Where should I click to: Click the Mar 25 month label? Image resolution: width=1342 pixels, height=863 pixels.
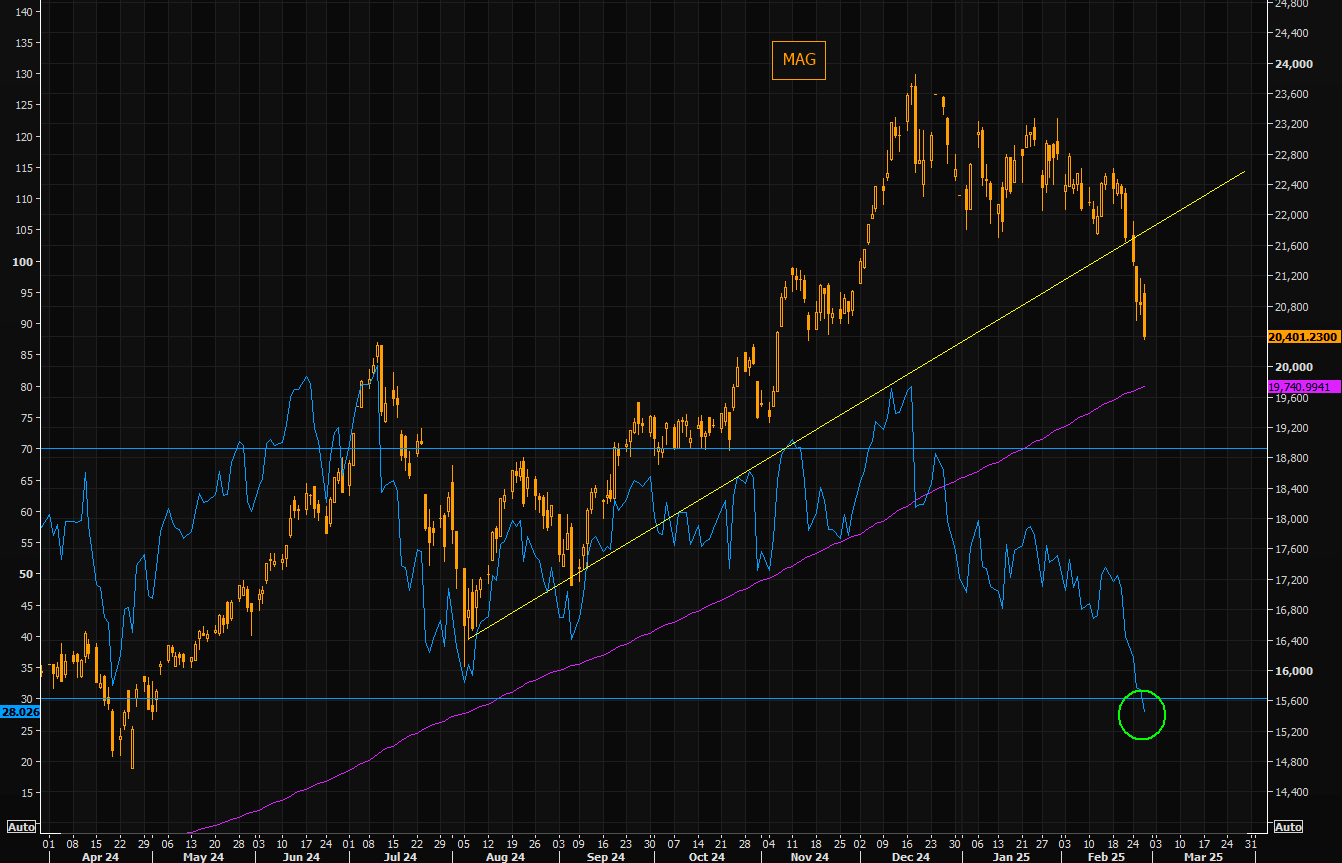1203,857
